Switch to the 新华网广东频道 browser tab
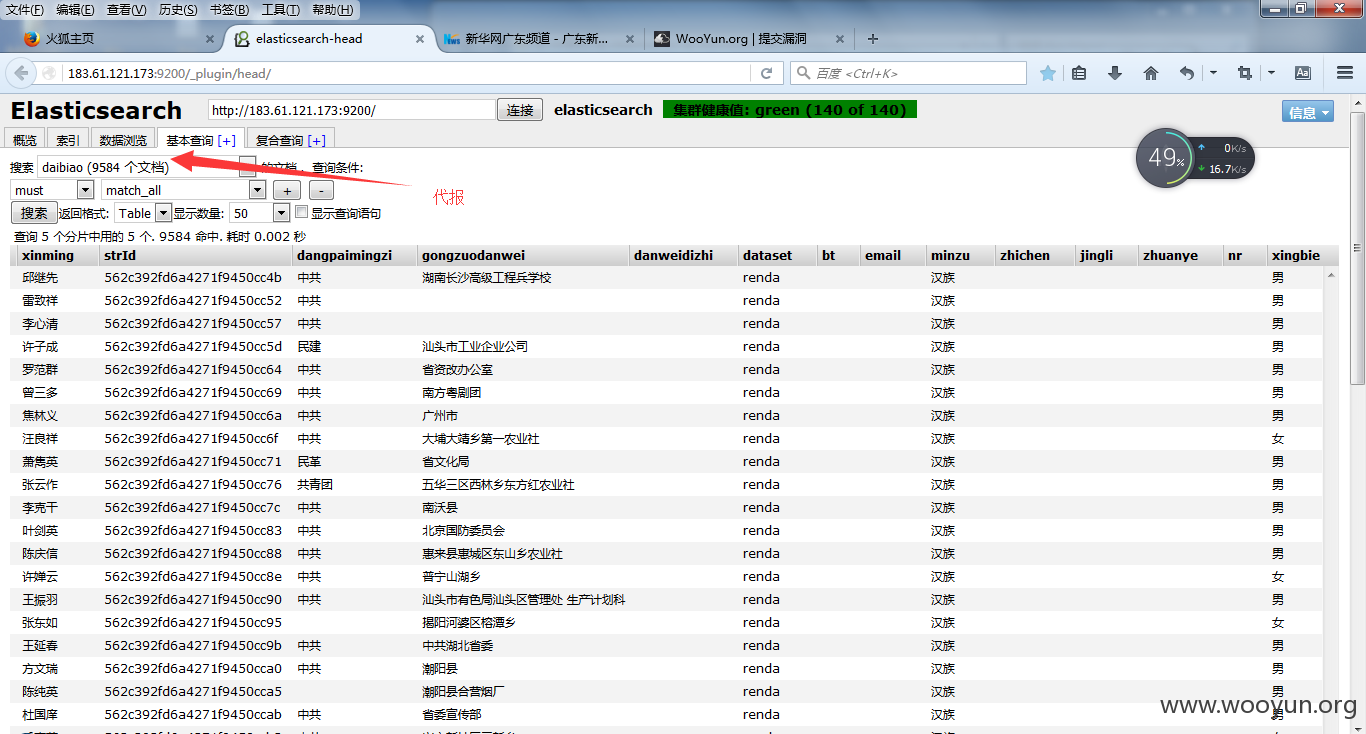 coord(538,39)
